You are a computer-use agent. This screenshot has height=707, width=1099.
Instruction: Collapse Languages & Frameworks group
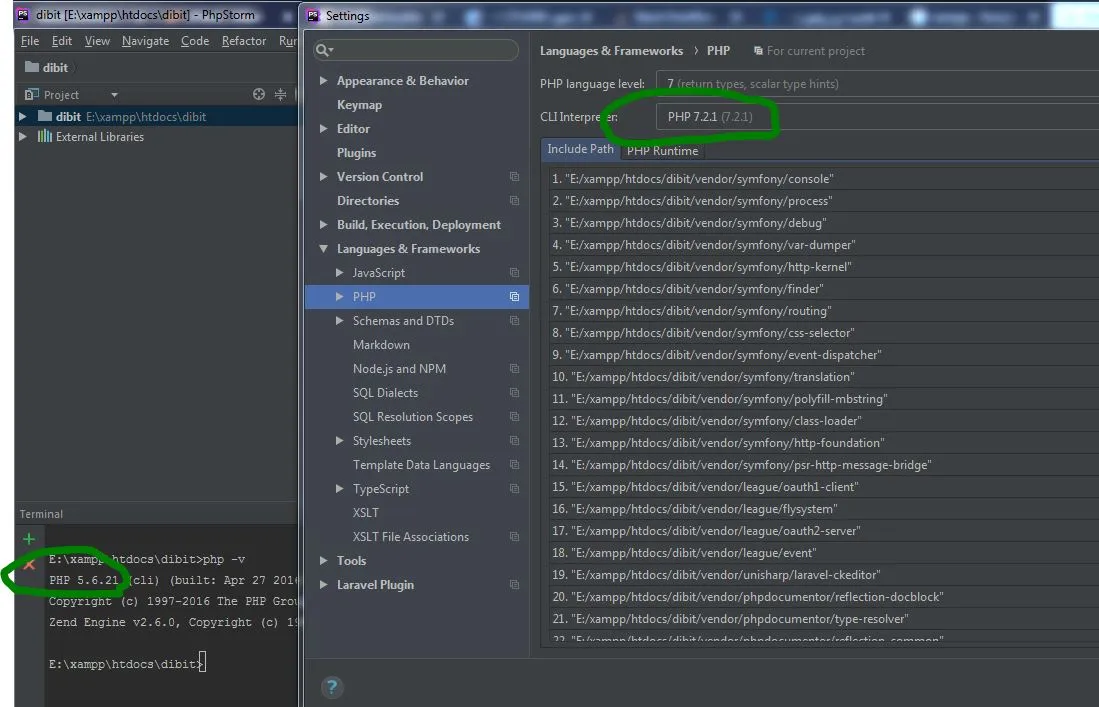[323, 248]
